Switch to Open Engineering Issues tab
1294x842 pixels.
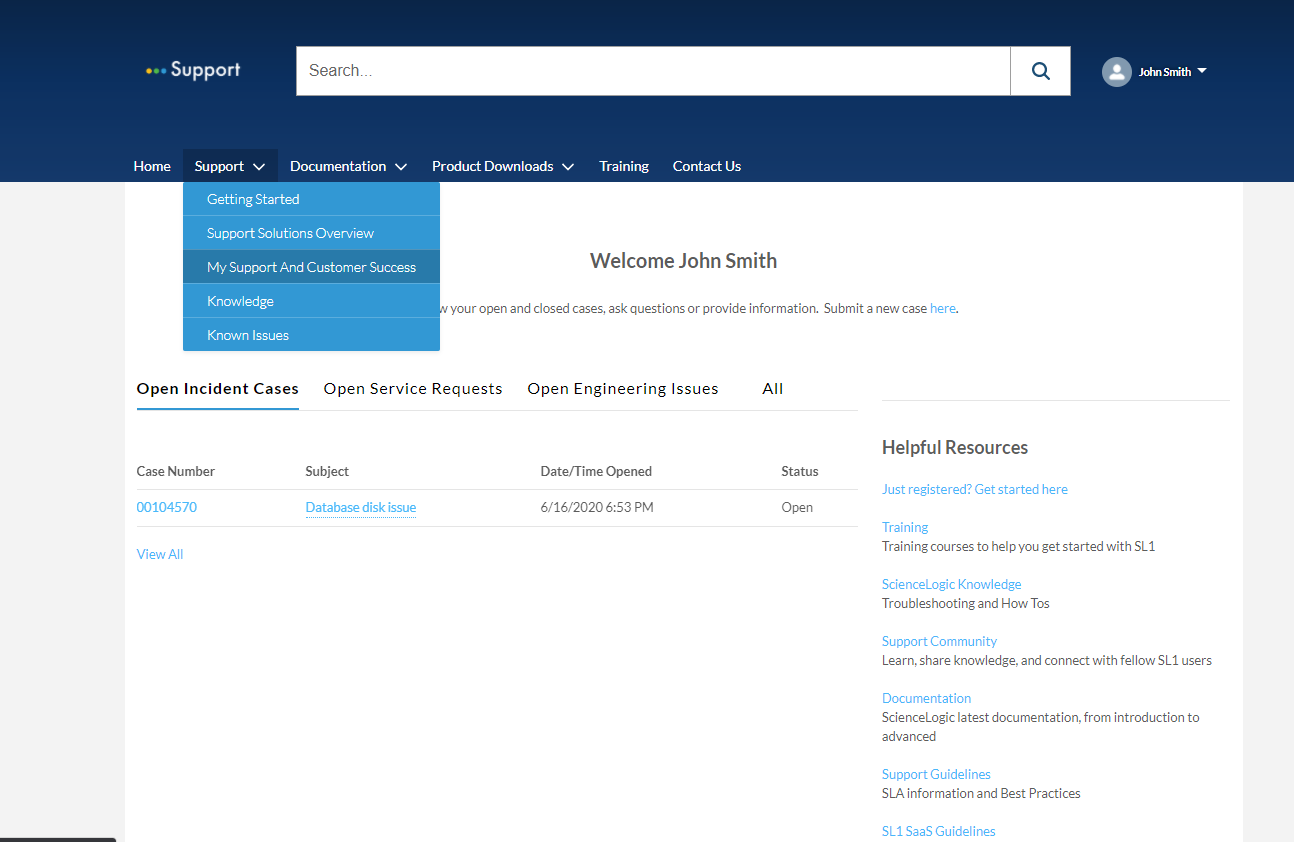click(x=622, y=389)
